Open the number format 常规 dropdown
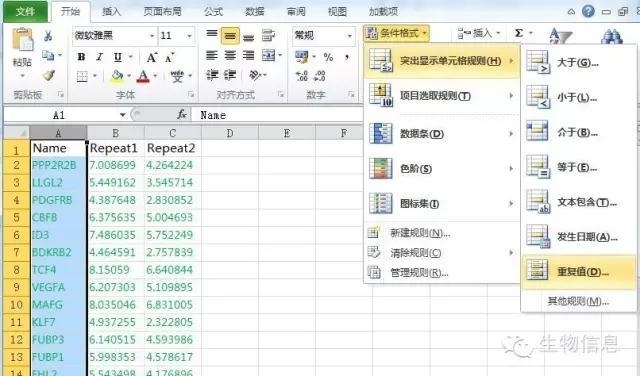 pos(349,36)
